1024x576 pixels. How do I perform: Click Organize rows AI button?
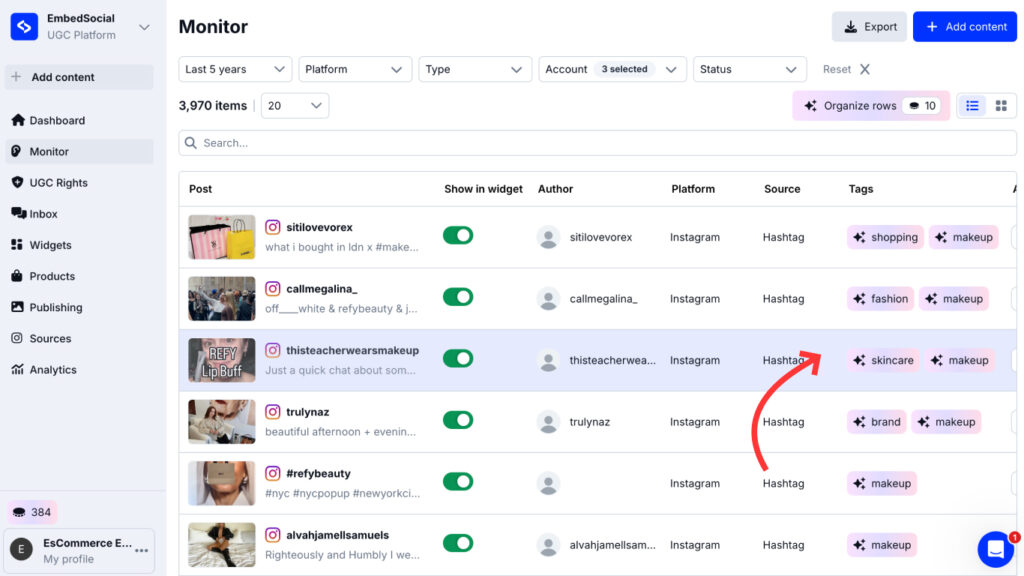pyautogui.click(x=871, y=106)
